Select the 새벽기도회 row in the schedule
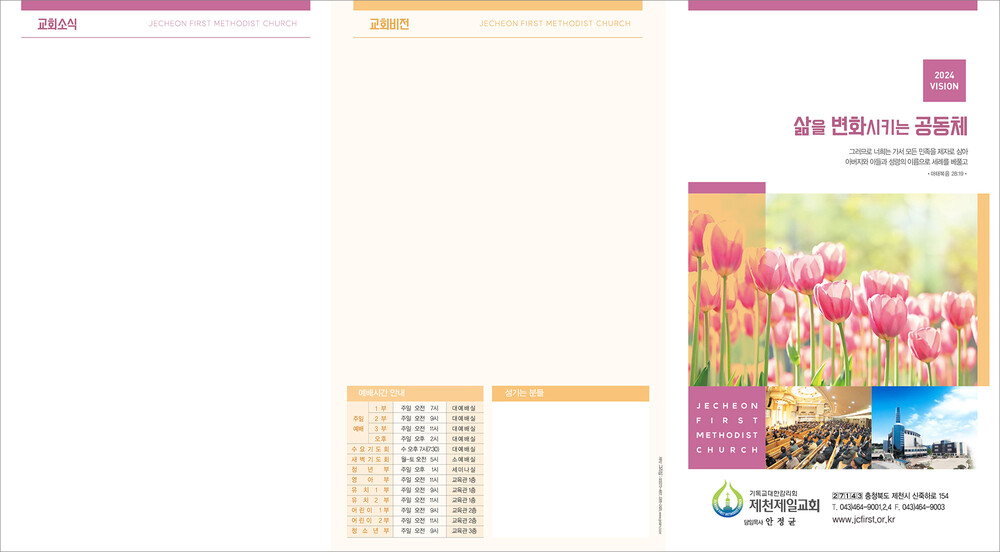The height and width of the screenshot is (552, 1000). point(414,459)
